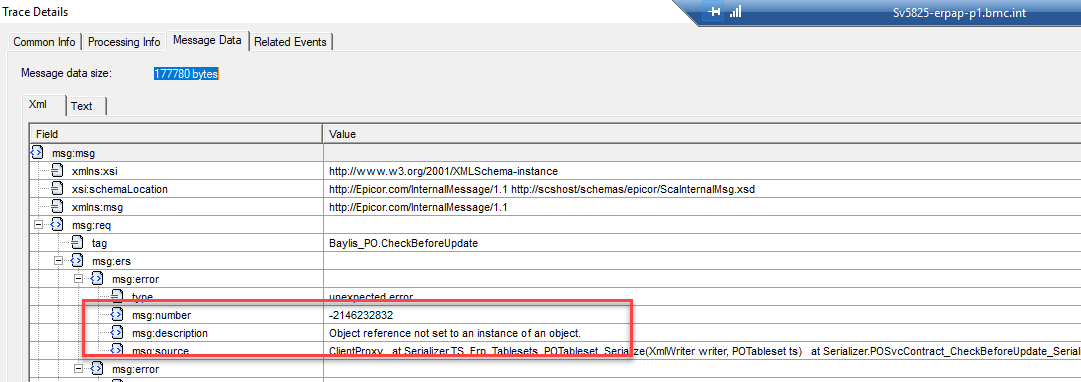
Task: Click the -2146232832 value
Action: click(x=361, y=315)
